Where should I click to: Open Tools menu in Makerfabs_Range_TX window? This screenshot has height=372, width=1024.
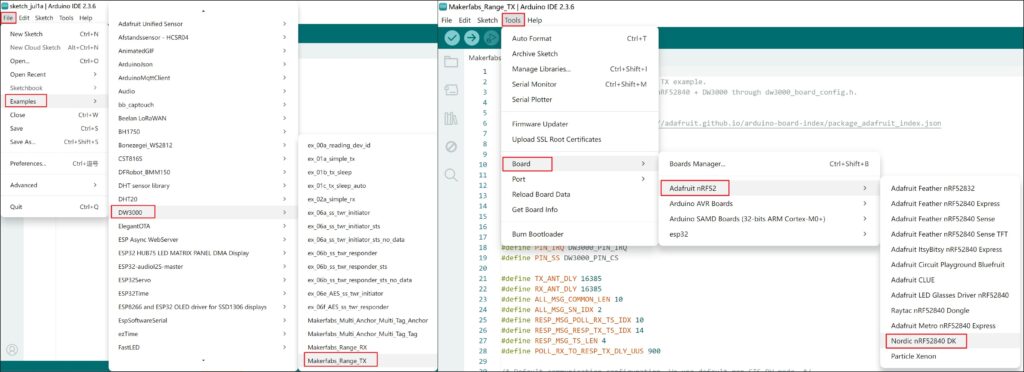point(513,20)
